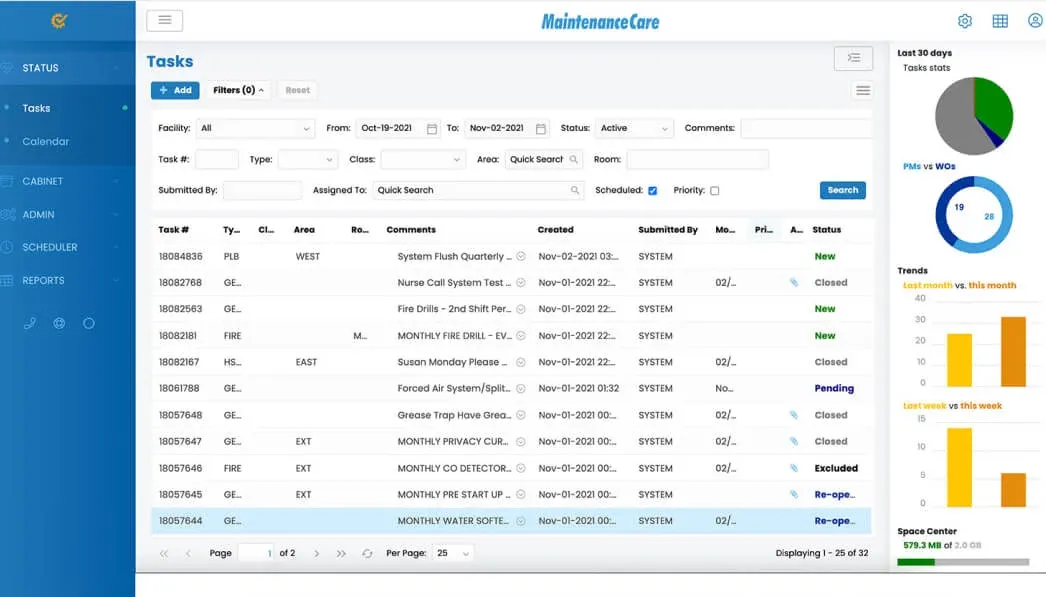
Task: Sort by Status column header
Action: [827, 229]
